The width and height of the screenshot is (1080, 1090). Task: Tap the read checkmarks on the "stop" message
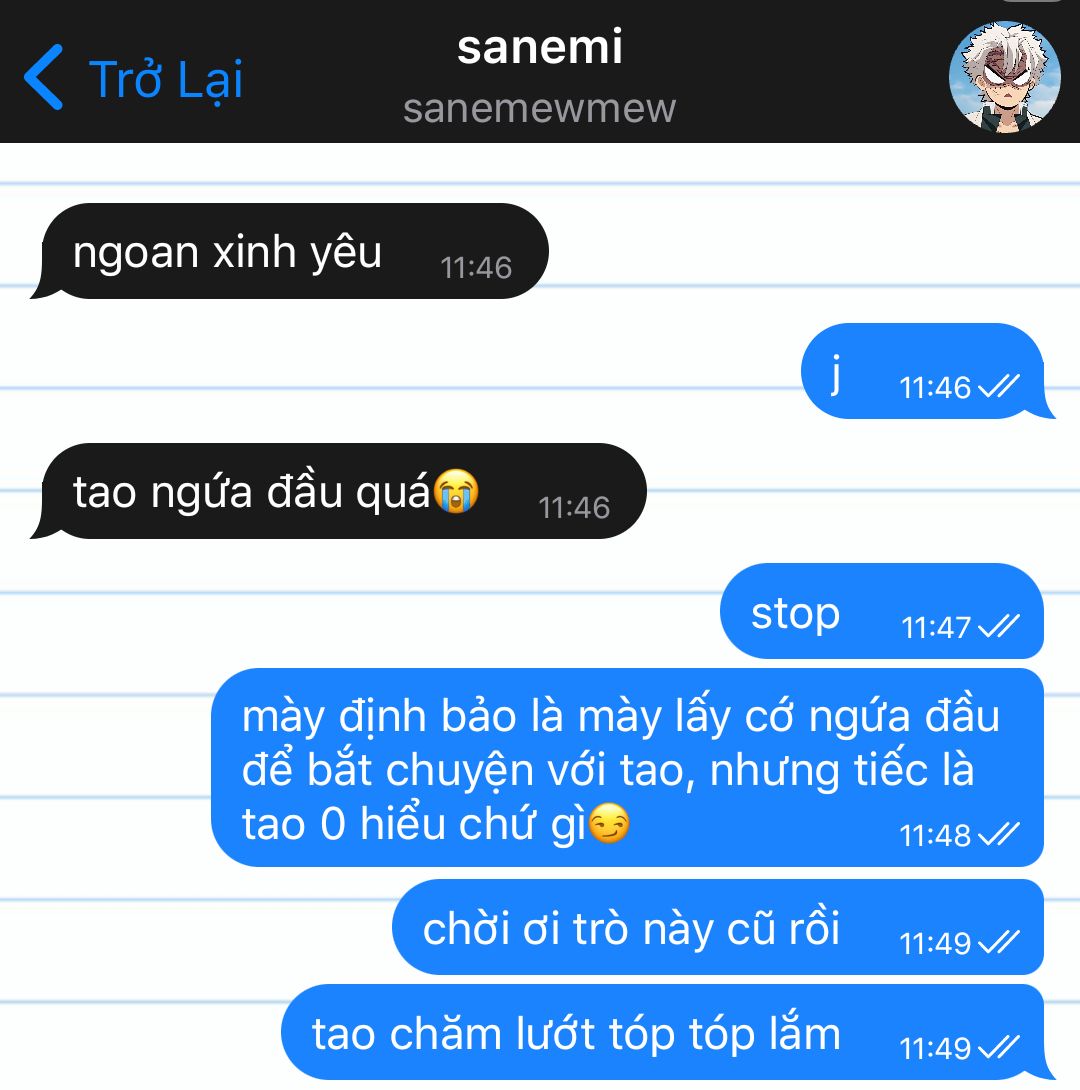coord(999,626)
